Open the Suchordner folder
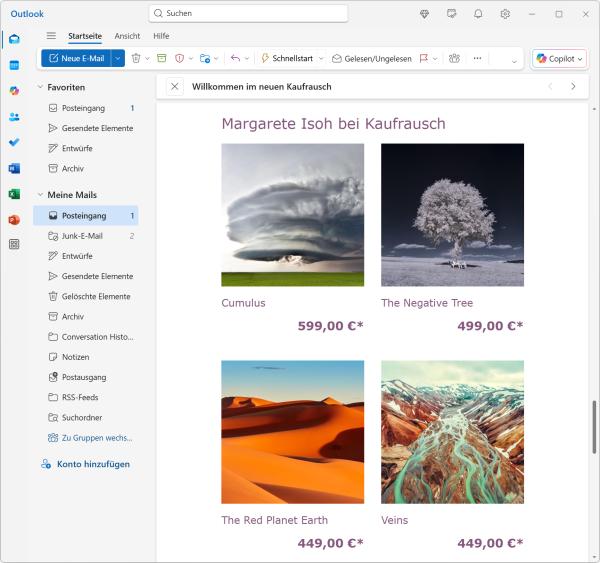 tap(86, 418)
